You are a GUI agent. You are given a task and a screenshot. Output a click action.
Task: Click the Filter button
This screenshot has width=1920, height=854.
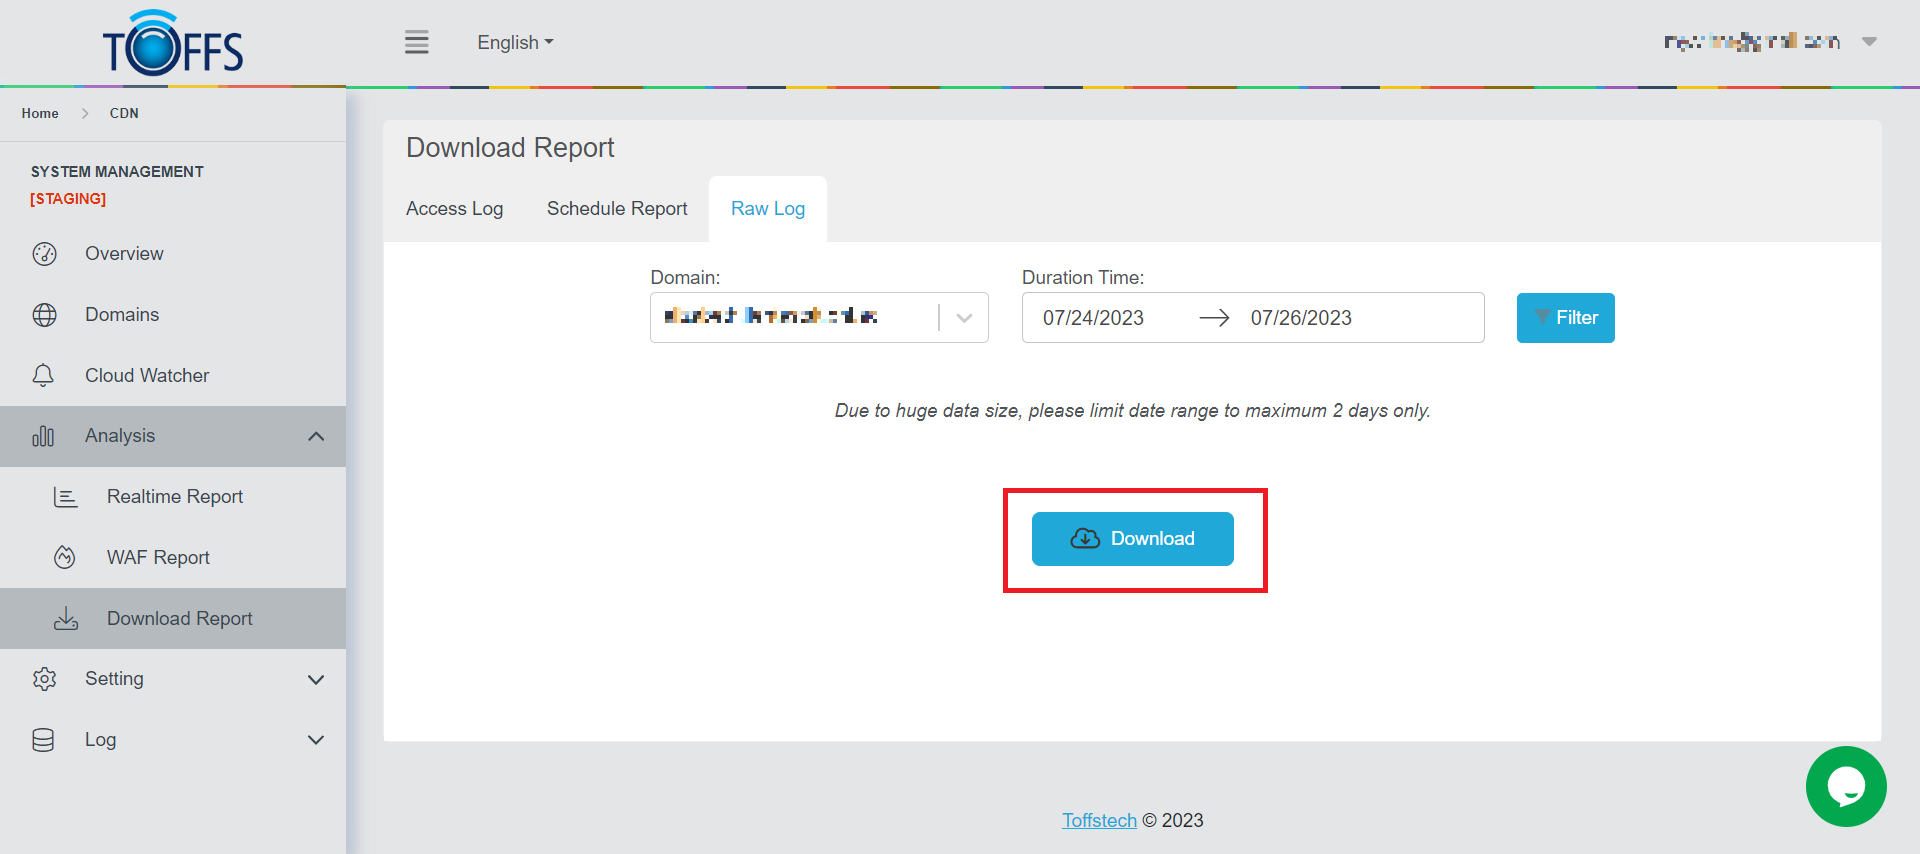coord(1565,318)
